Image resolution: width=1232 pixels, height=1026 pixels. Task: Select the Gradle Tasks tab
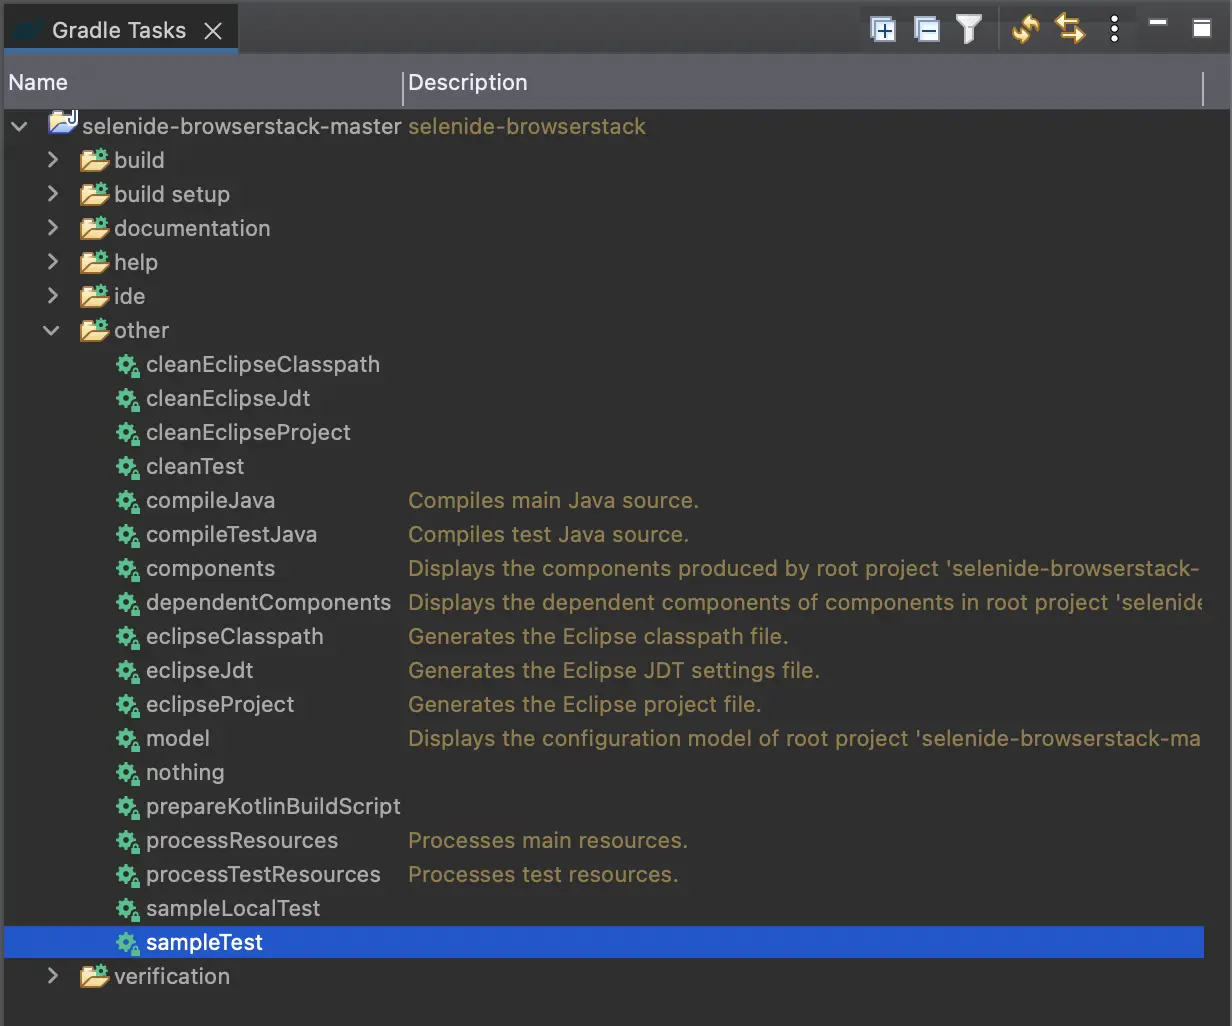118,30
